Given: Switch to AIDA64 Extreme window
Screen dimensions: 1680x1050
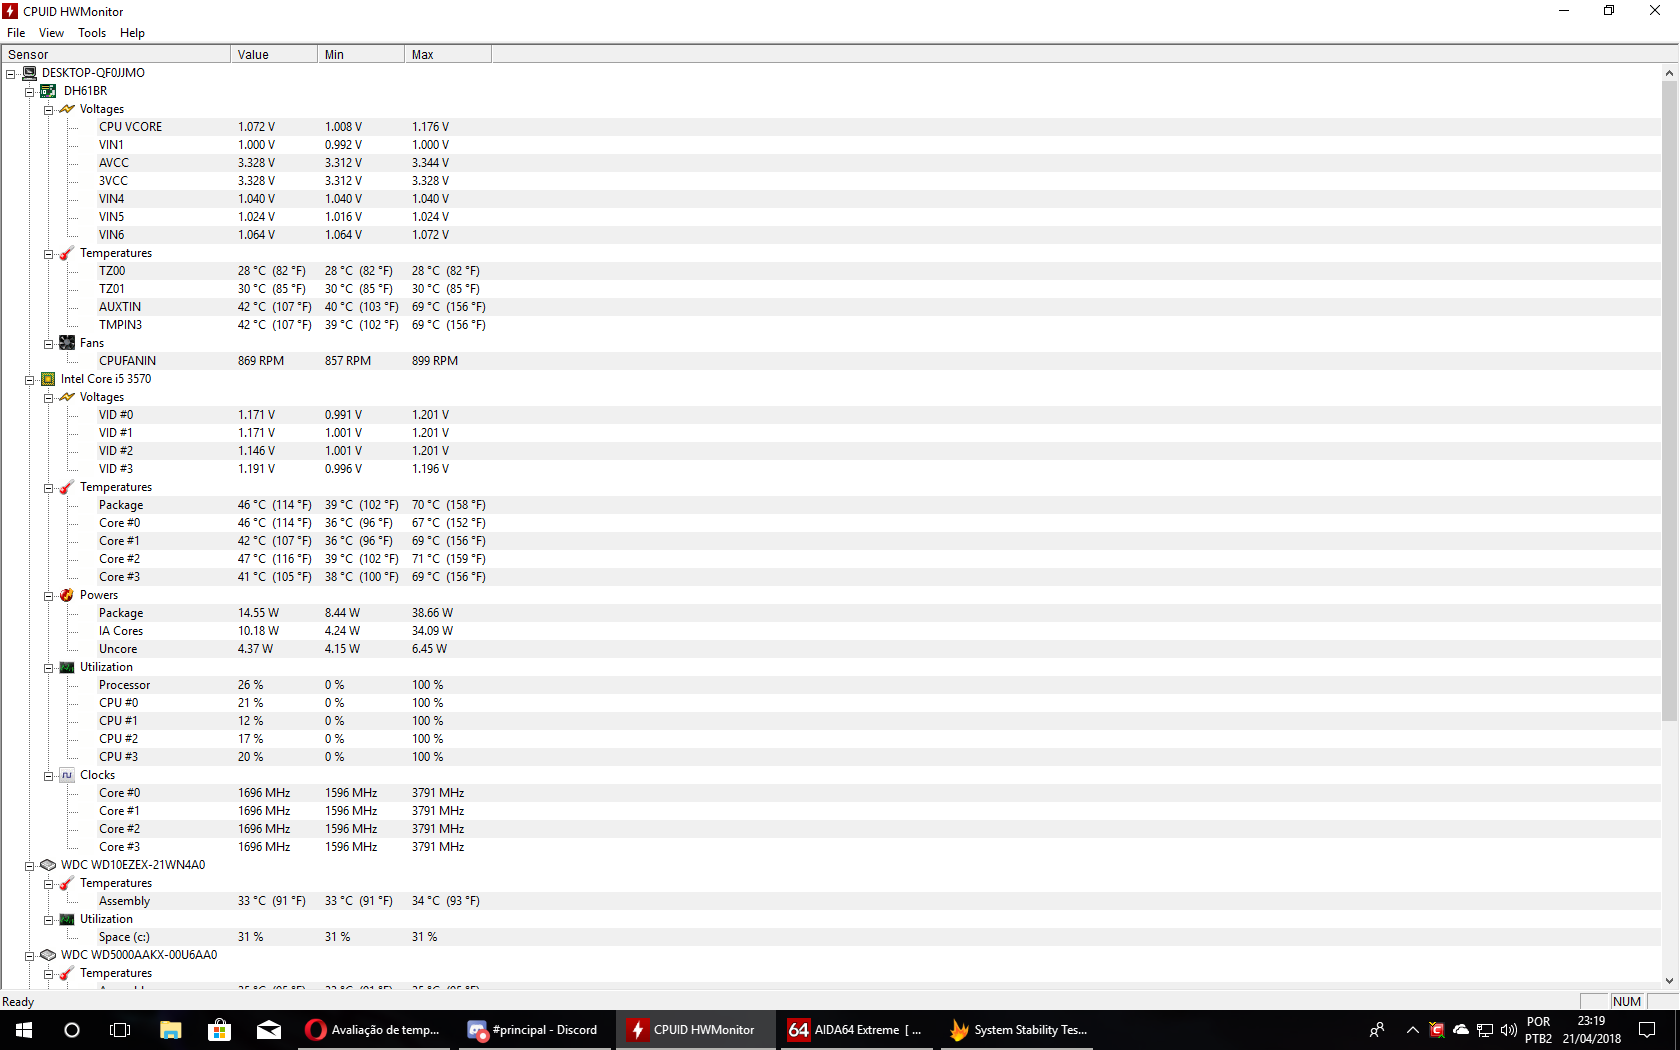Looking at the screenshot, I should click(x=857, y=1030).
